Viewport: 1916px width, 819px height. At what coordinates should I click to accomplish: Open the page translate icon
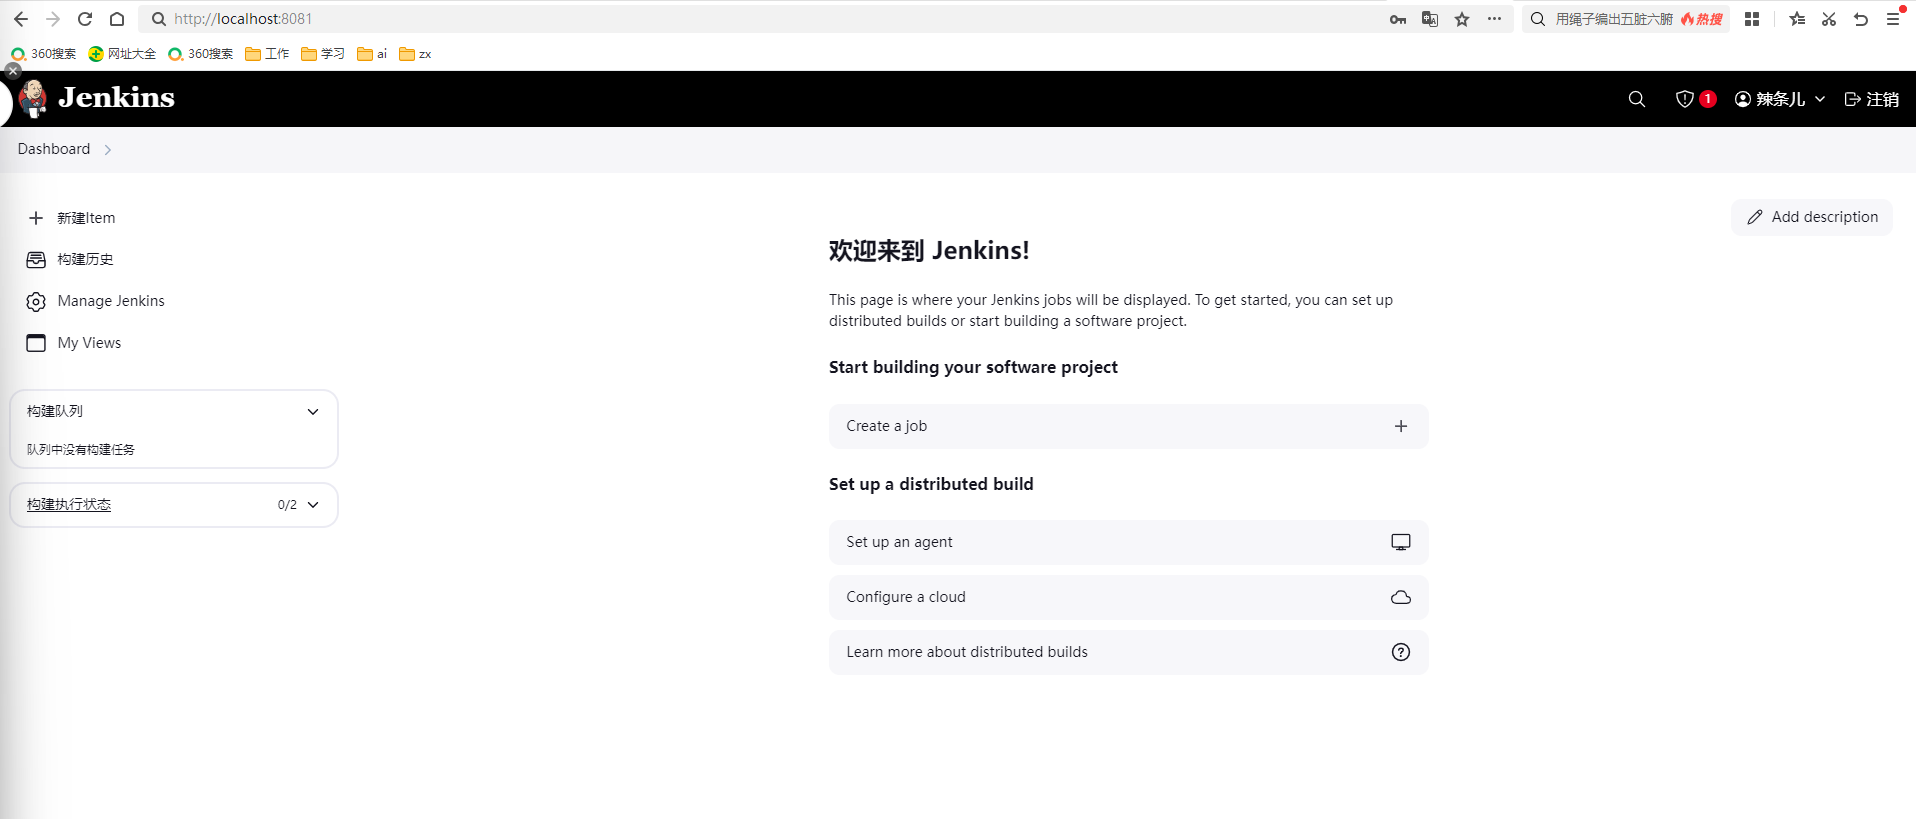(1430, 19)
